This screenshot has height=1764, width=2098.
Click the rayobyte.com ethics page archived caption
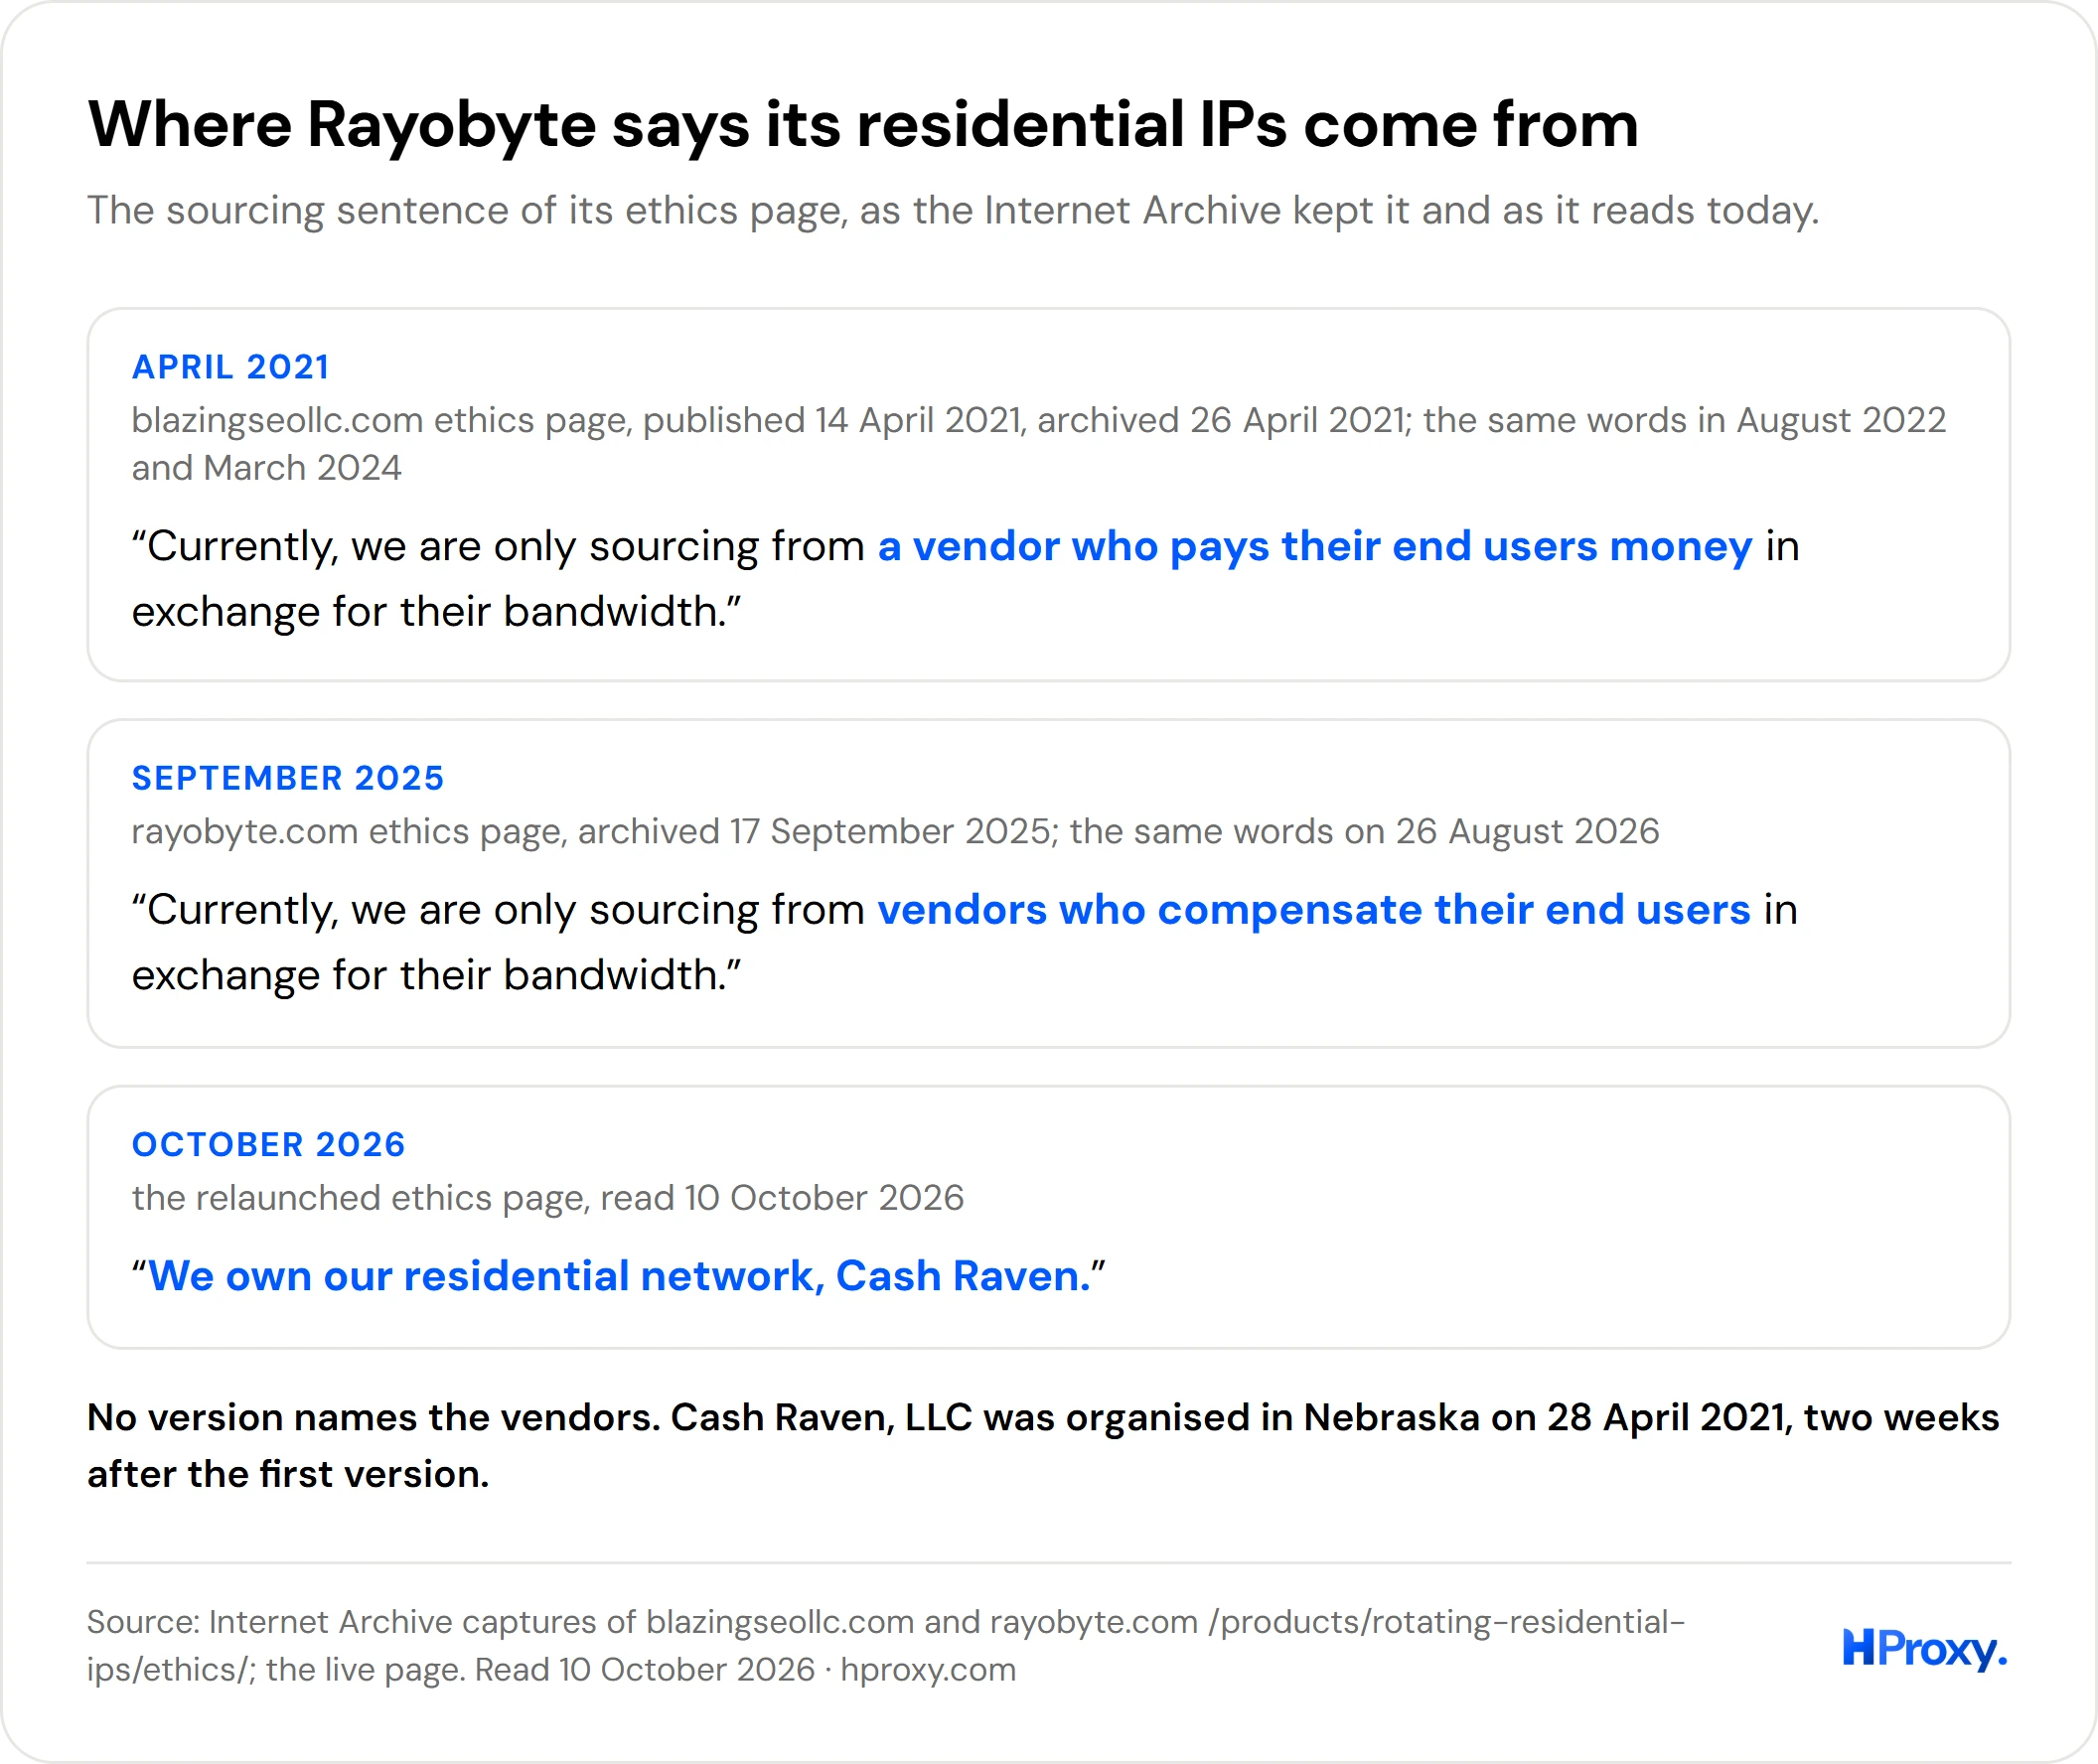[x=895, y=831]
